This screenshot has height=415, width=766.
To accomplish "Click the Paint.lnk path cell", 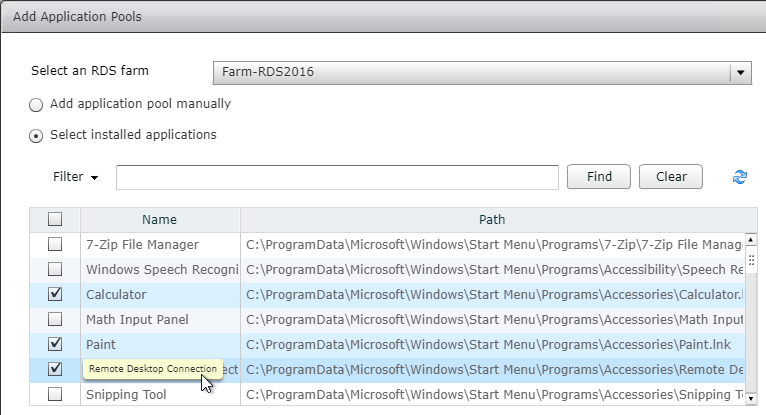I will 493,345.
